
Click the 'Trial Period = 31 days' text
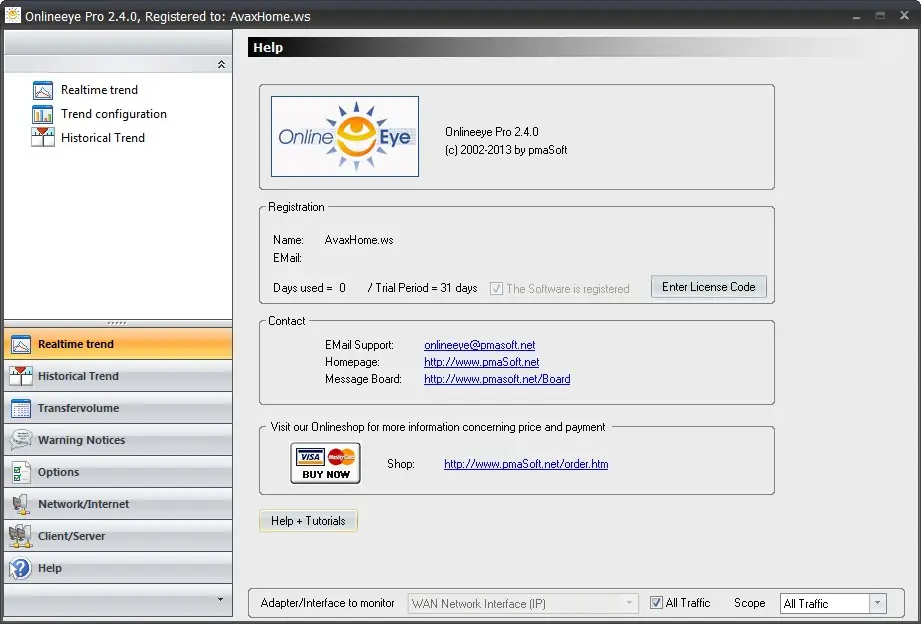[x=426, y=288]
